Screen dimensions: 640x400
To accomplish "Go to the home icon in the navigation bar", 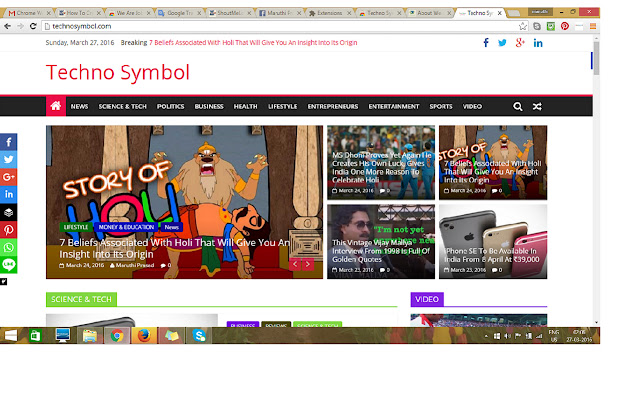I will (56, 106).
